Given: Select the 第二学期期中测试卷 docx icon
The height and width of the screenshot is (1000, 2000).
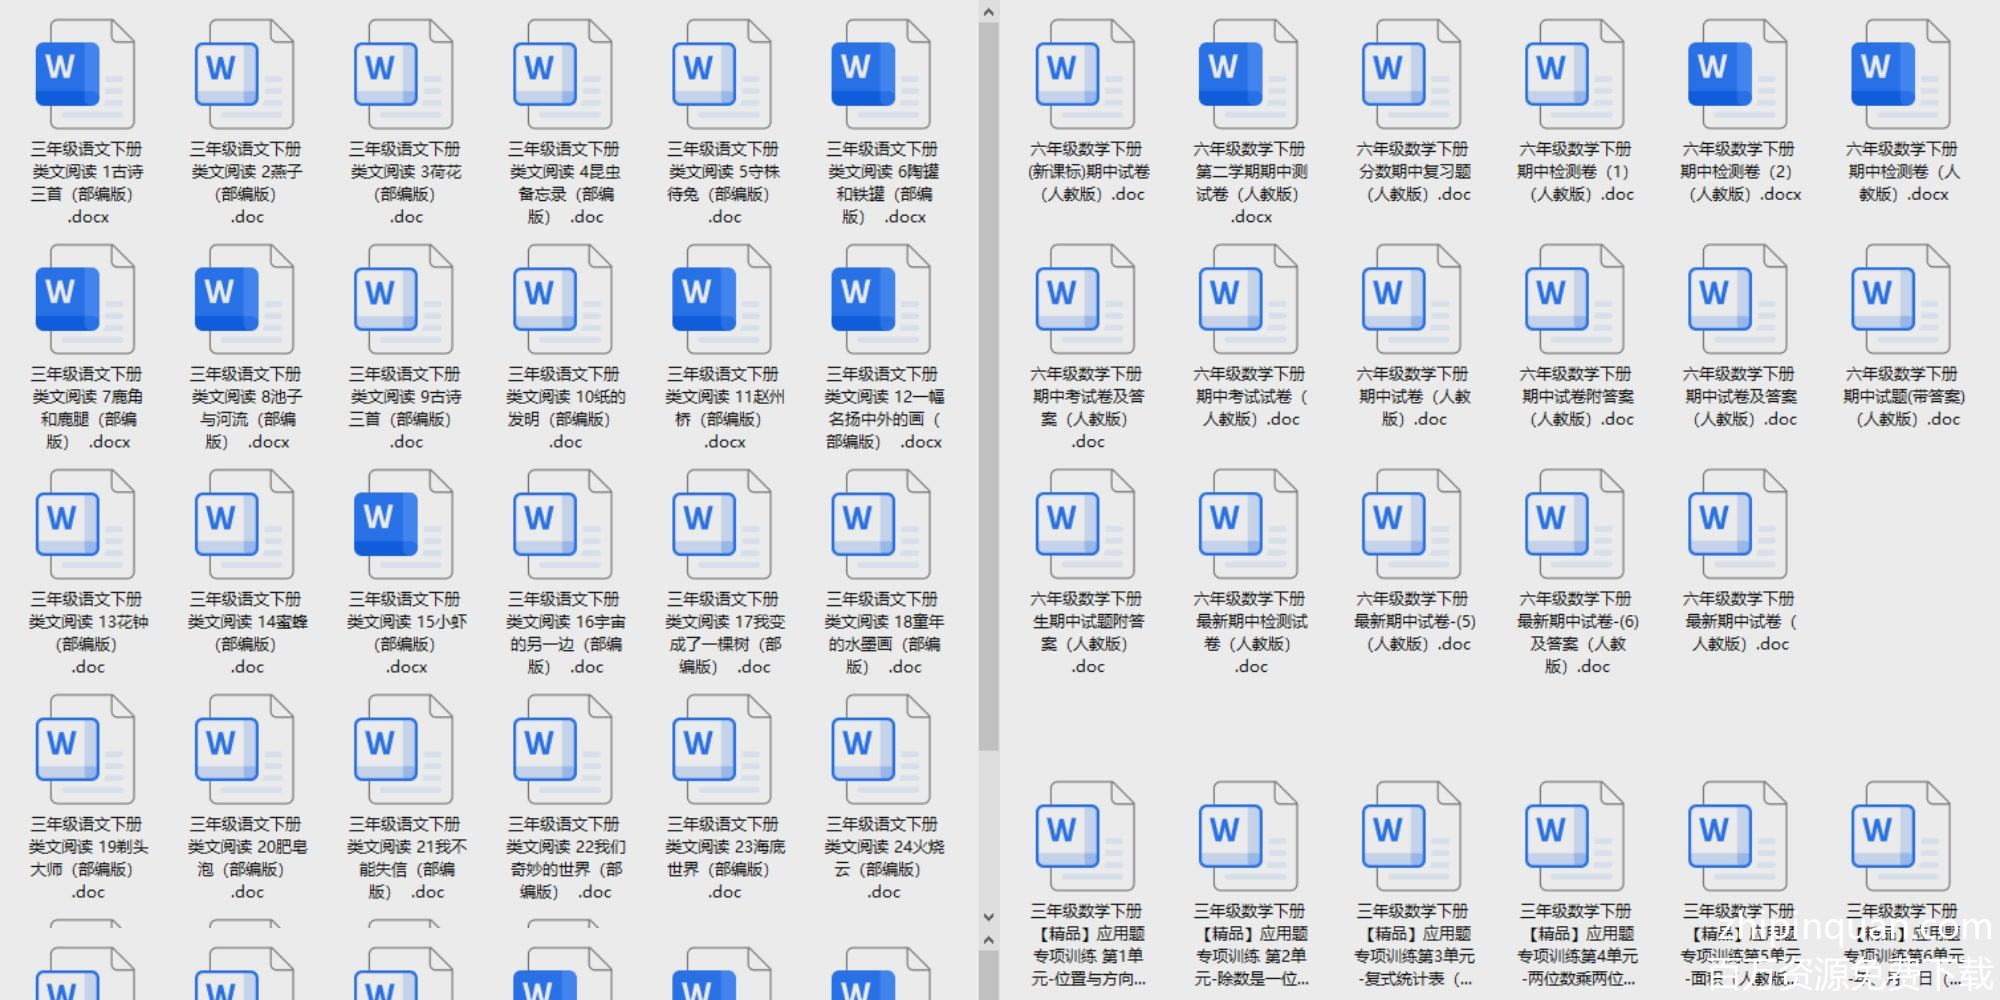Looking at the screenshot, I should click(x=1249, y=75).
